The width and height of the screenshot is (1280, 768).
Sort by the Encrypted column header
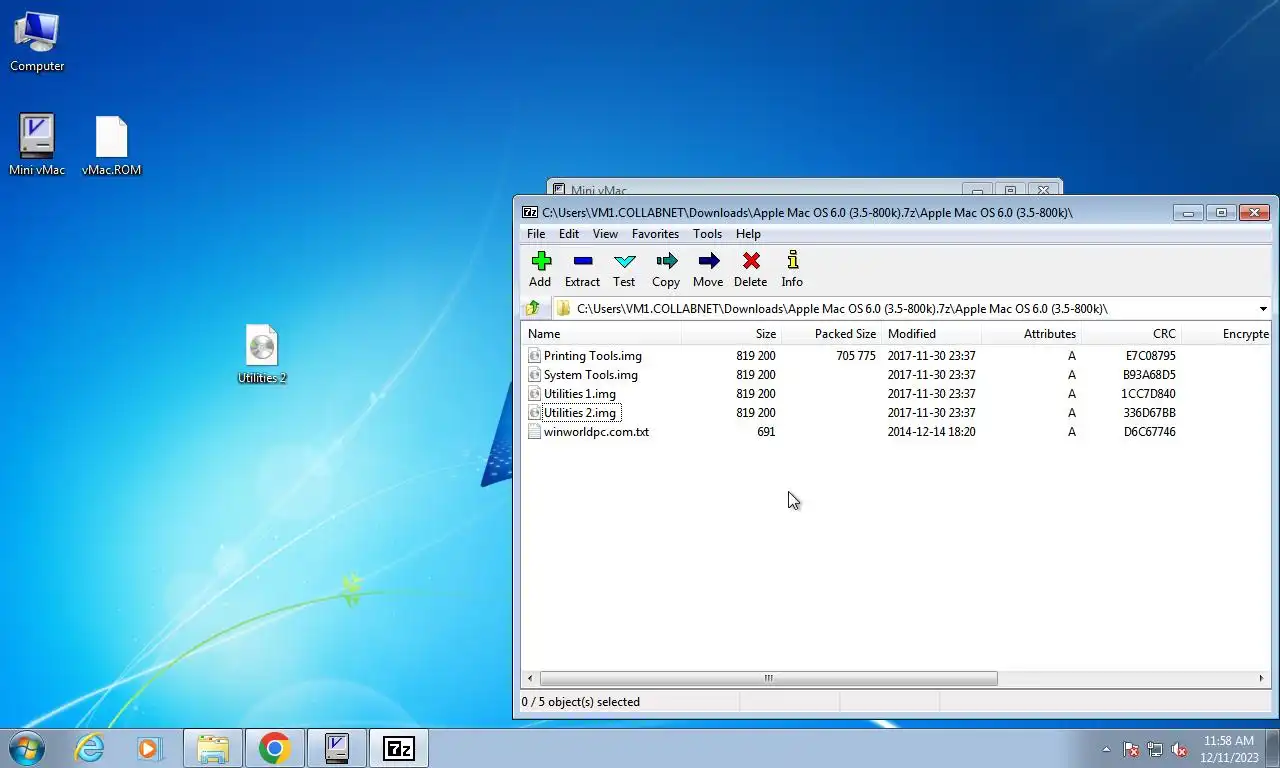point(1226,334)
